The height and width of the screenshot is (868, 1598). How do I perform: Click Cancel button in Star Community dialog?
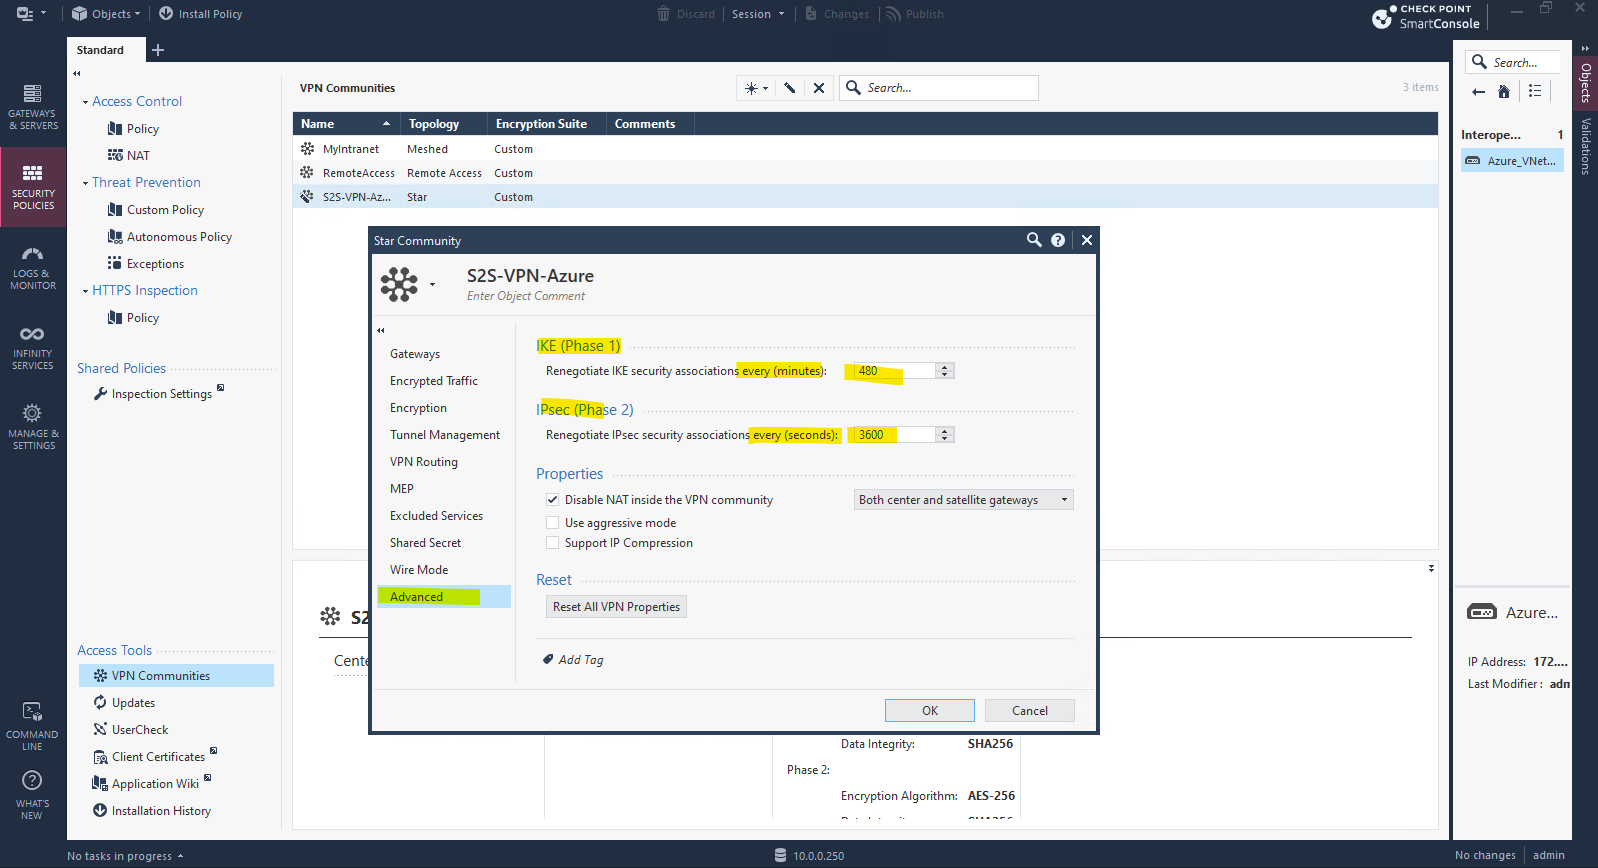coord(1030,710)
